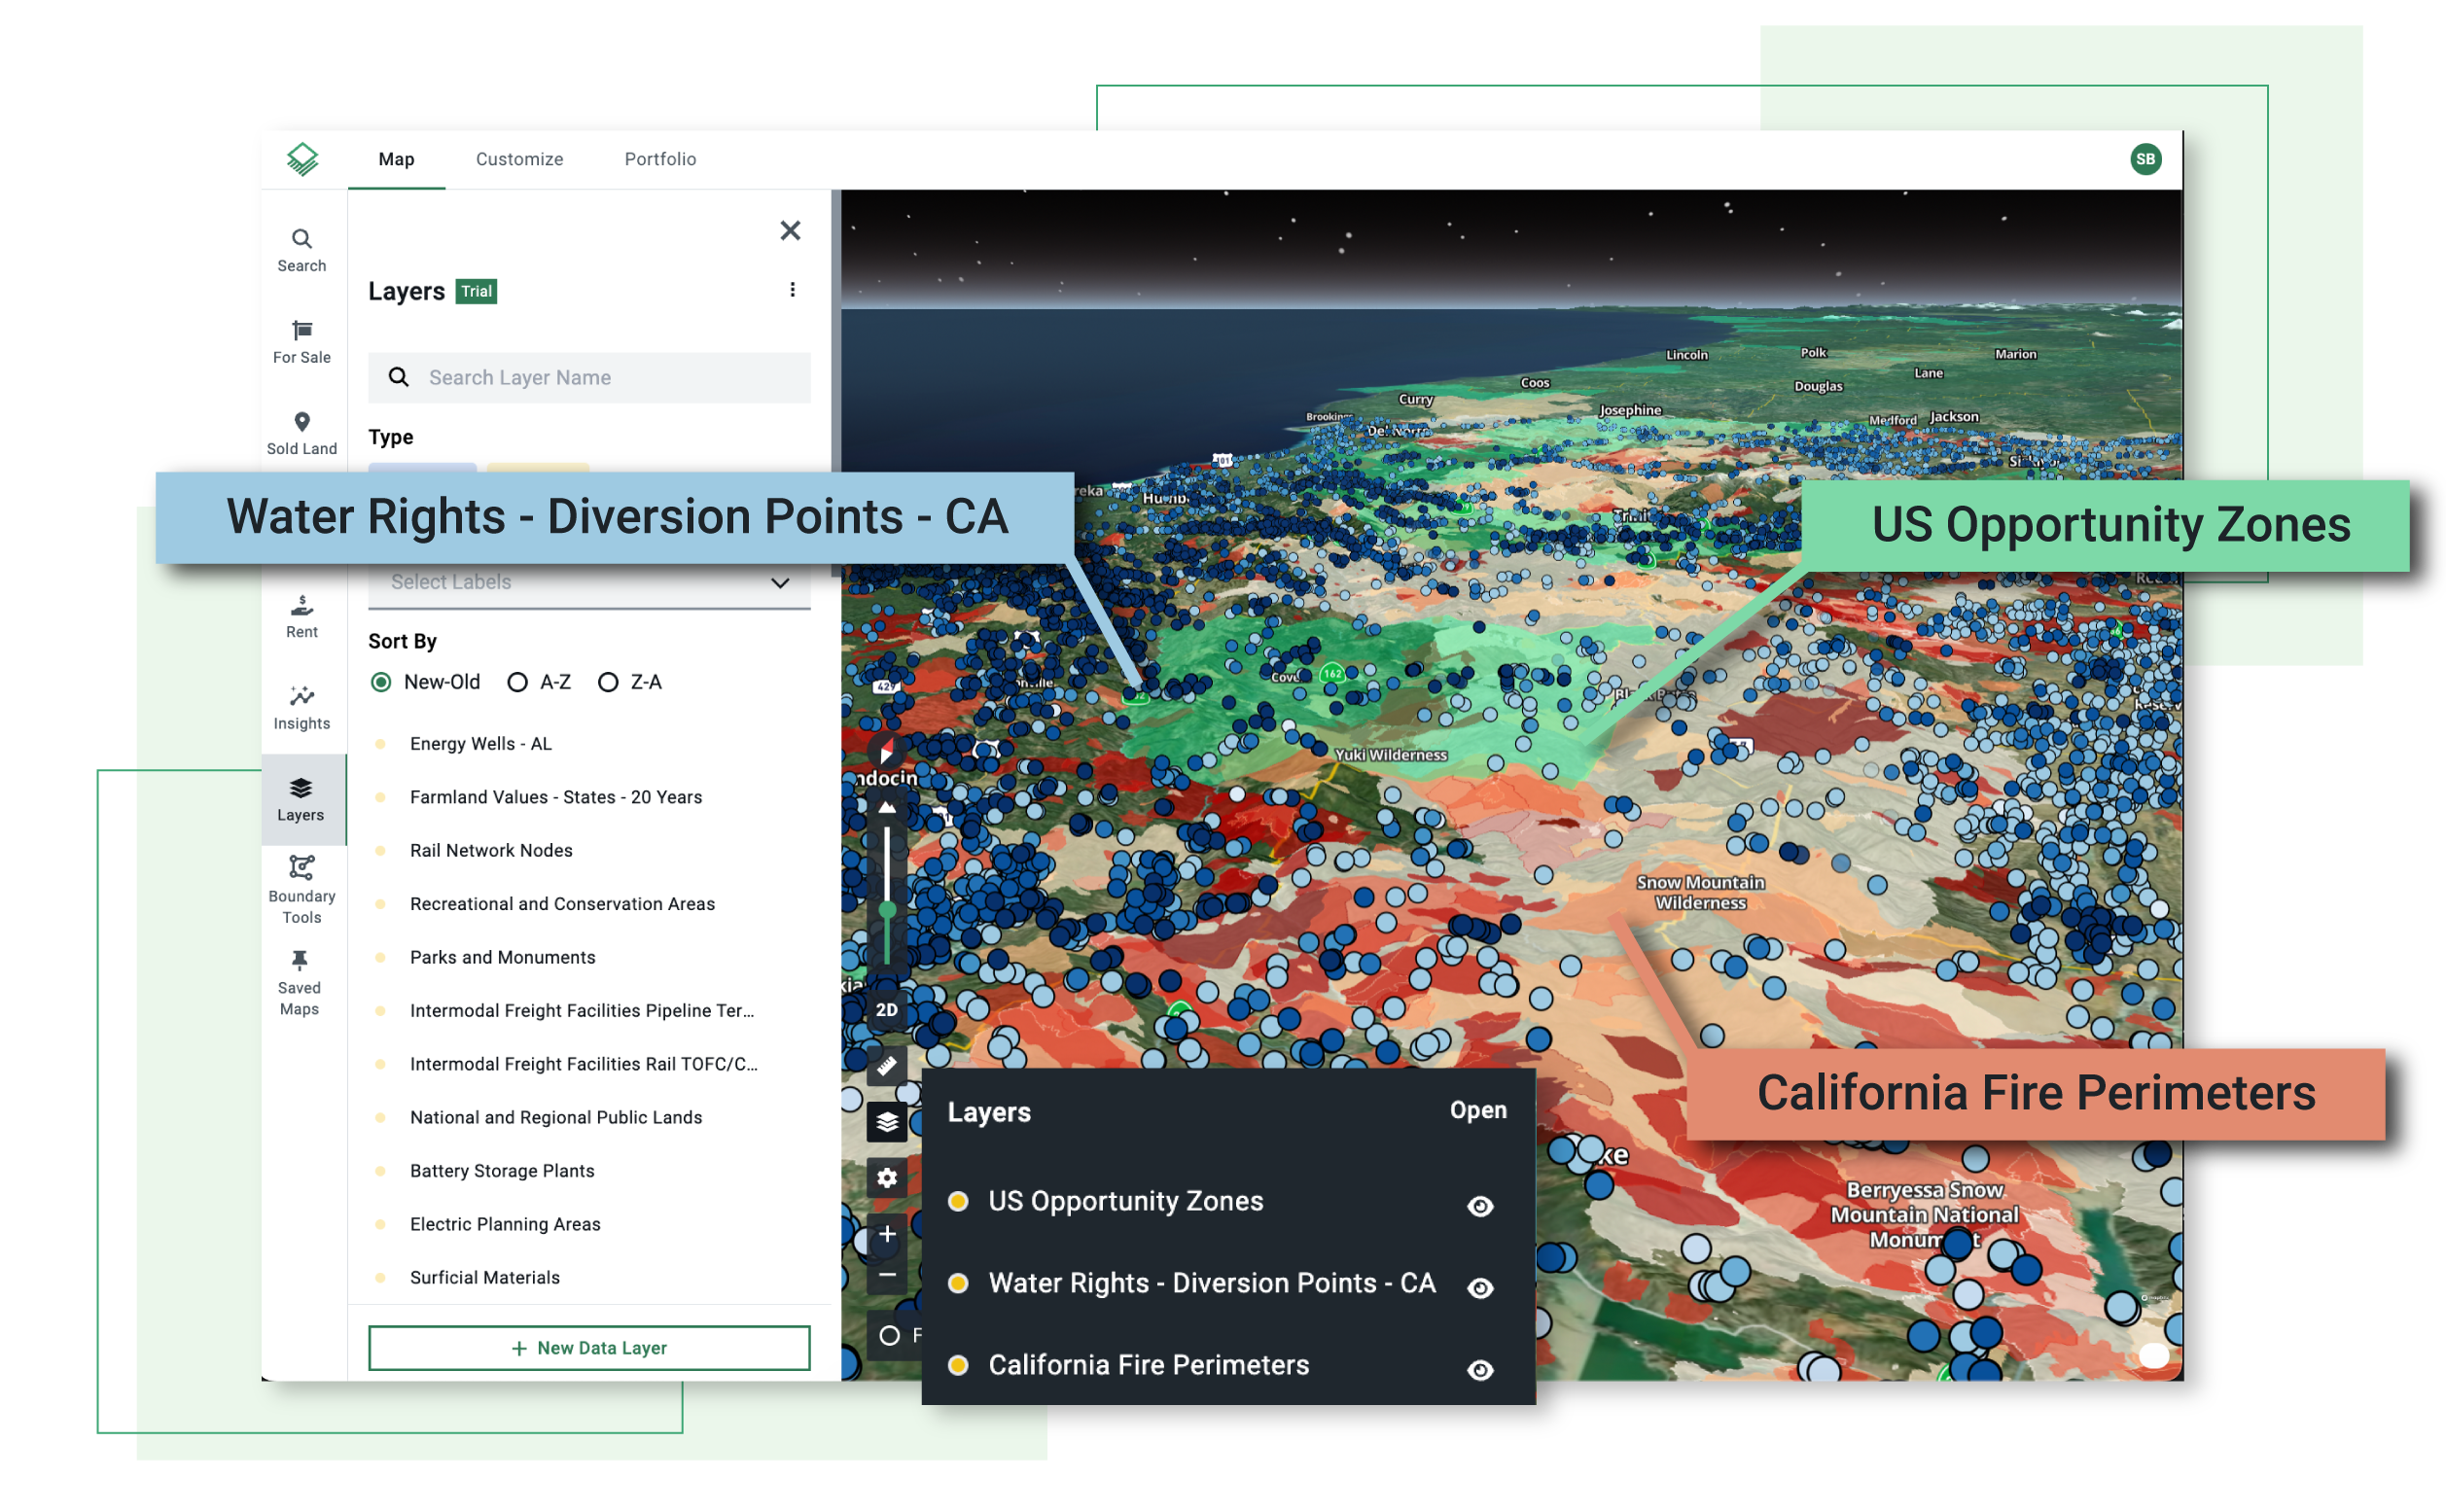The width and height of the screenshot is (2446, 1512).
Task: Reset map bearing with the compass
Action: (886, 753)
